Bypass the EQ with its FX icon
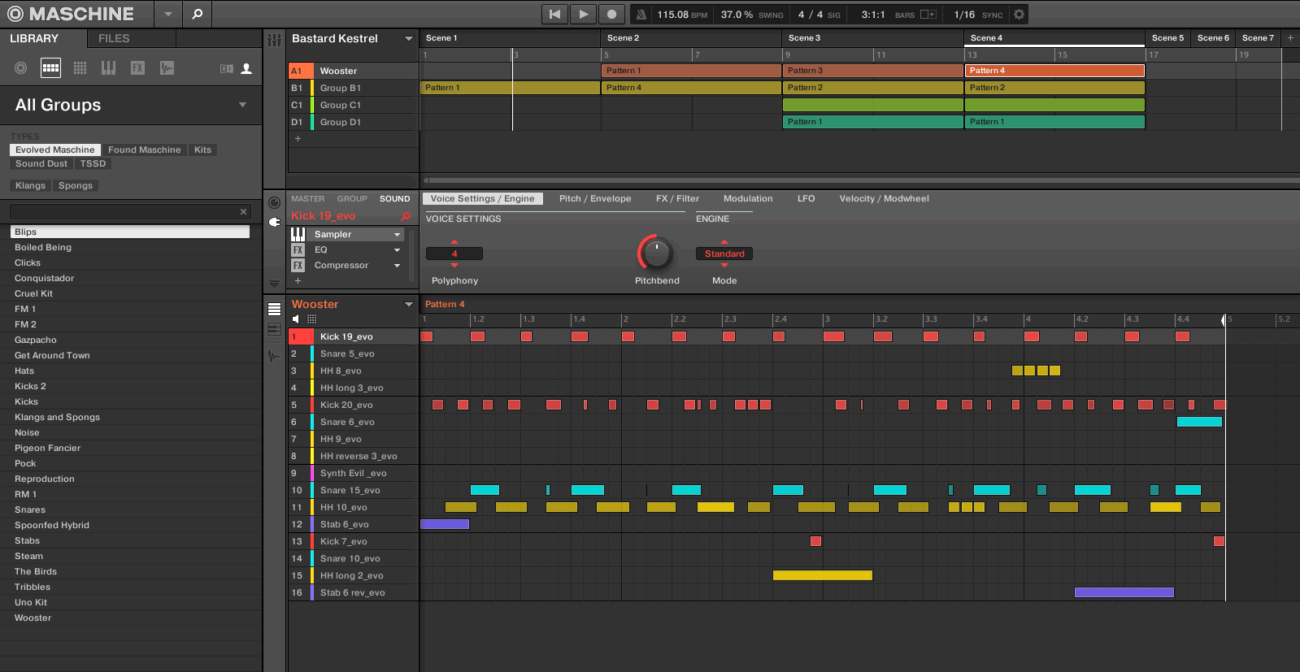The width and height of the screenshot is (1300, 672). click(x=298, y=250)
